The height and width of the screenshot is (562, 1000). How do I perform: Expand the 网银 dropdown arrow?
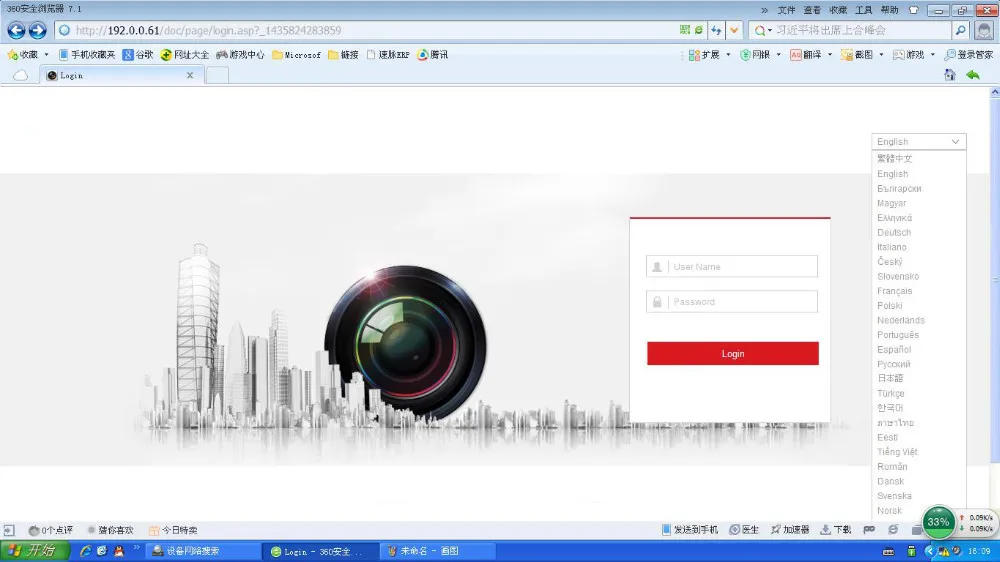tap(779, 55)
